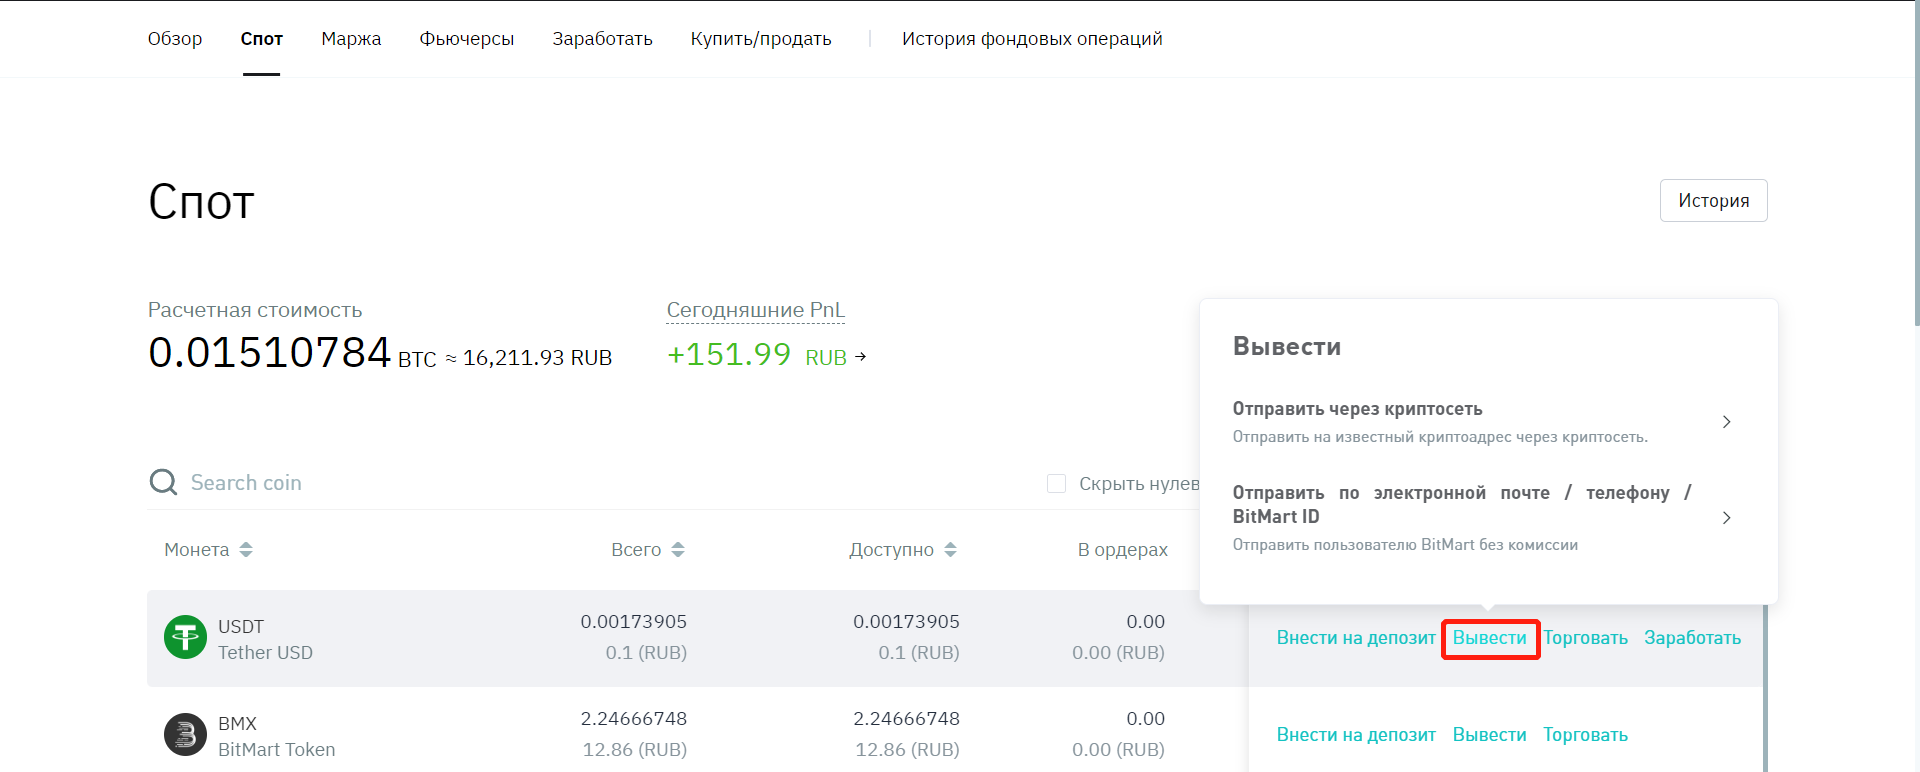The height and width of the screenshot is (772, 1920).
Task: Click USDT total 0.00173905 under Всего
Action: 634,622
